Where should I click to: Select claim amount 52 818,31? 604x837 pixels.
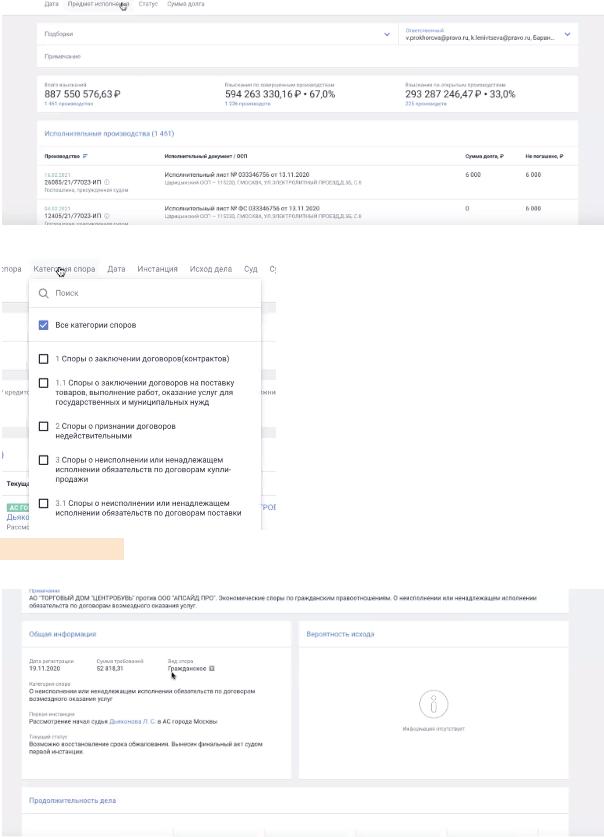110,668
